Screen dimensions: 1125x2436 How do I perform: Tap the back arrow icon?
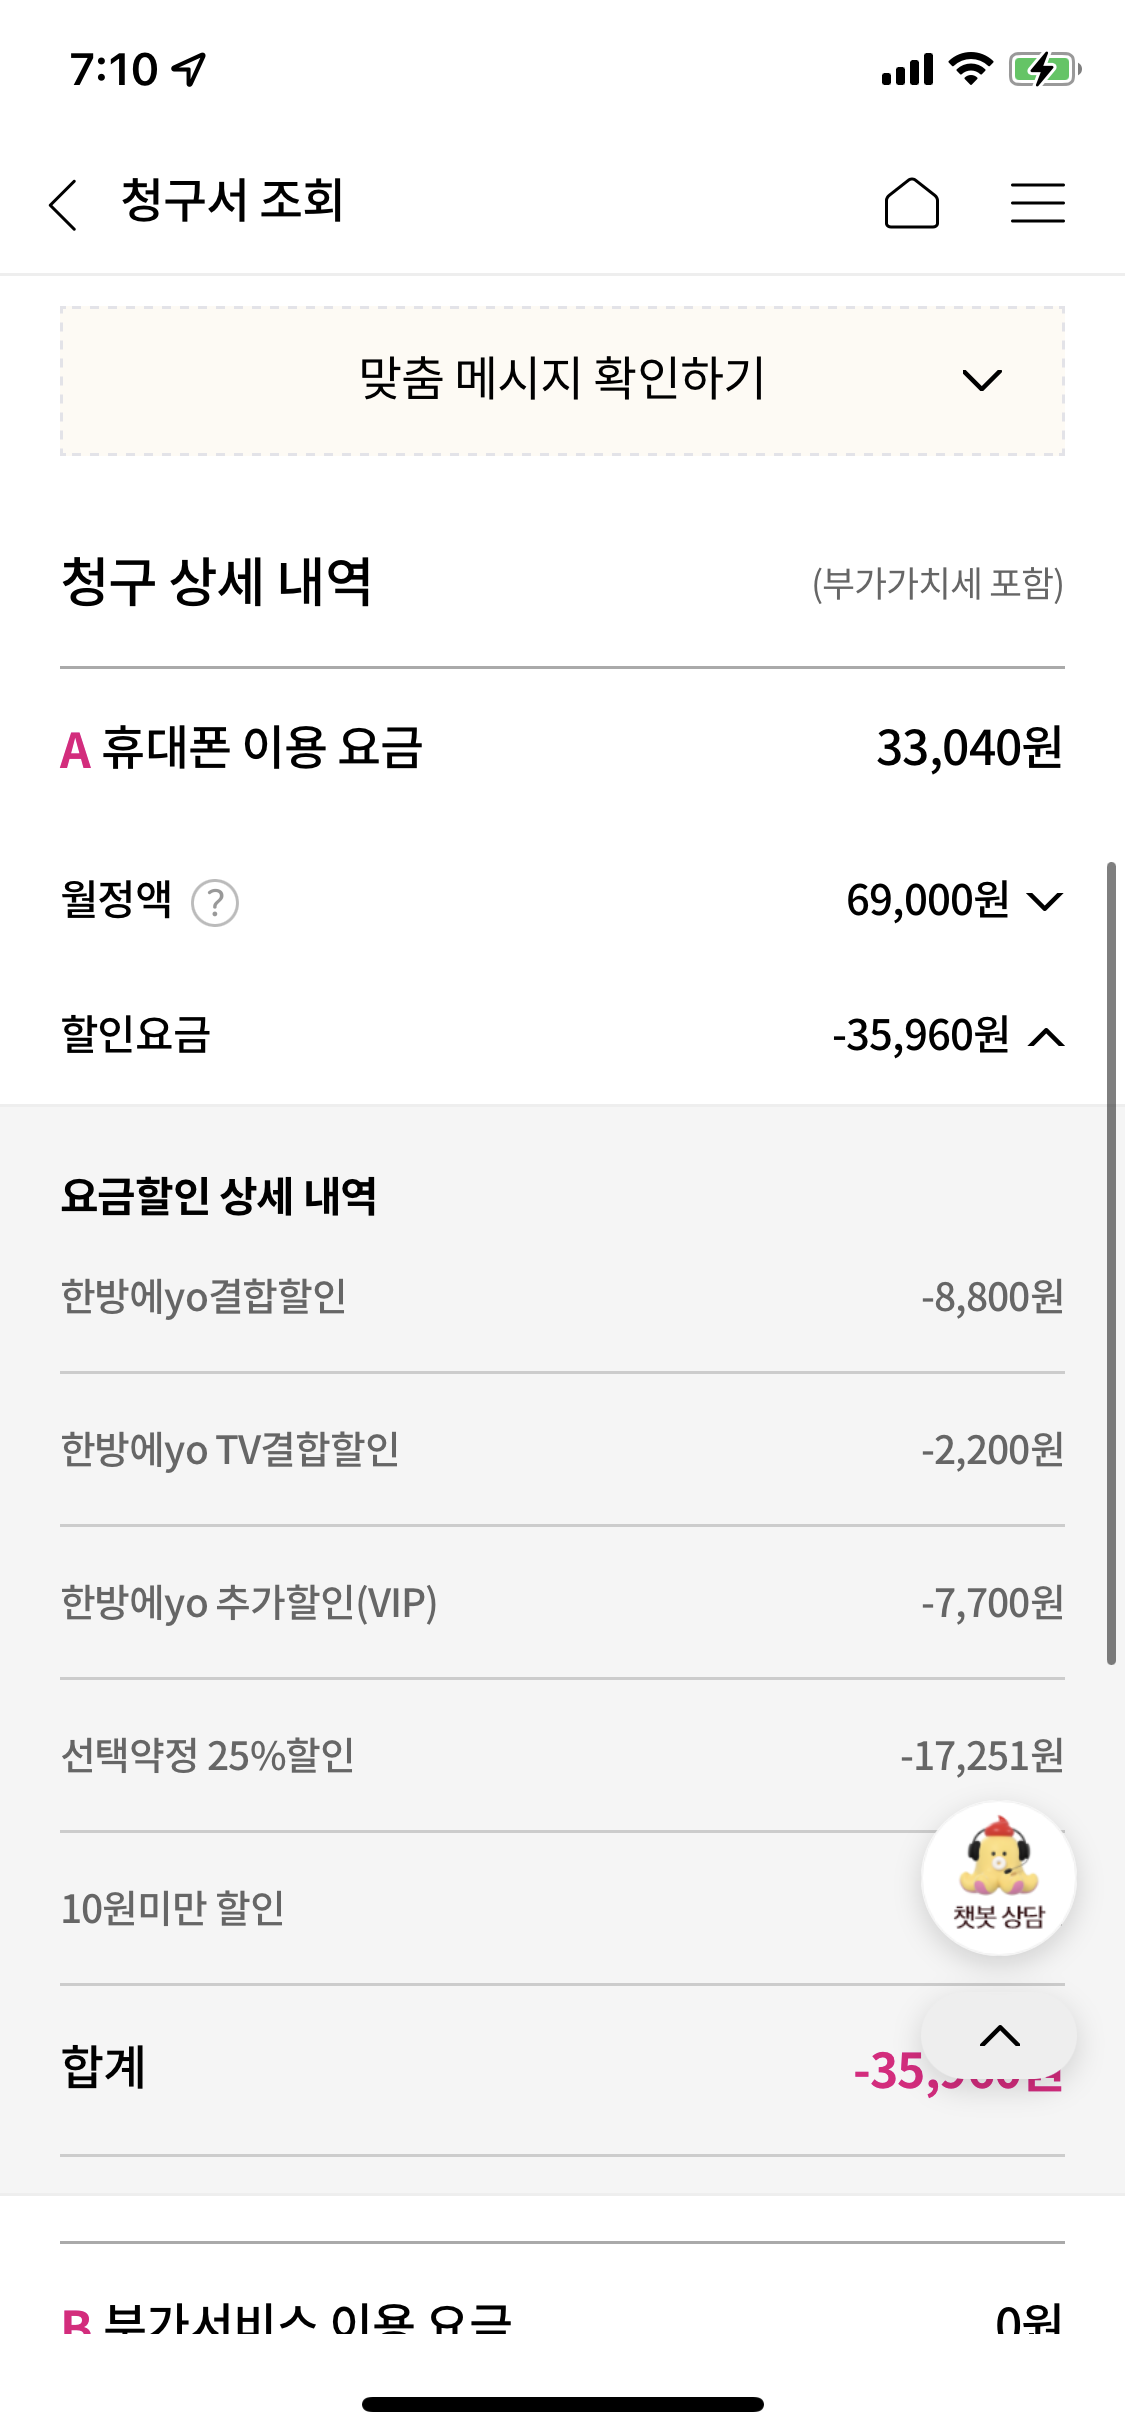[63, 205]
